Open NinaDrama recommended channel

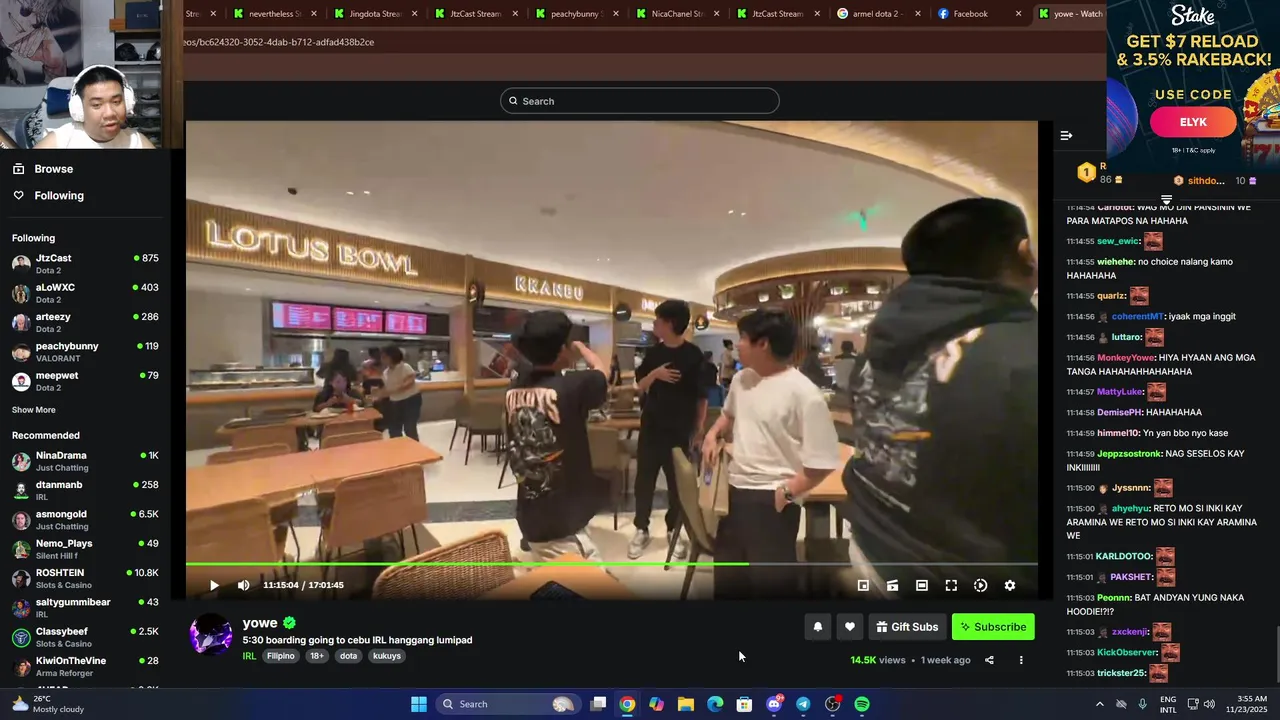(85, 461)
